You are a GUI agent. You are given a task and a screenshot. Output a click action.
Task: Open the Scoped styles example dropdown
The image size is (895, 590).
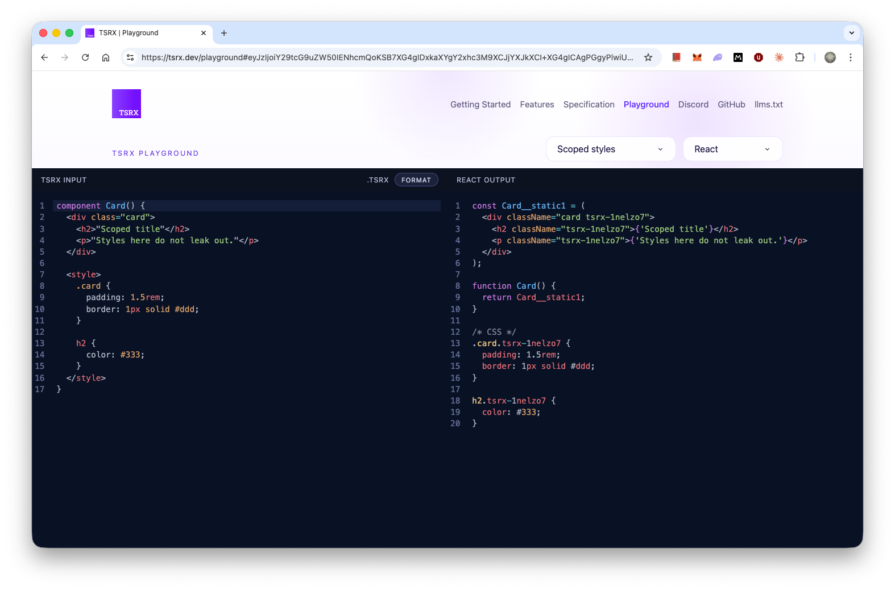[x=610, y=149]
